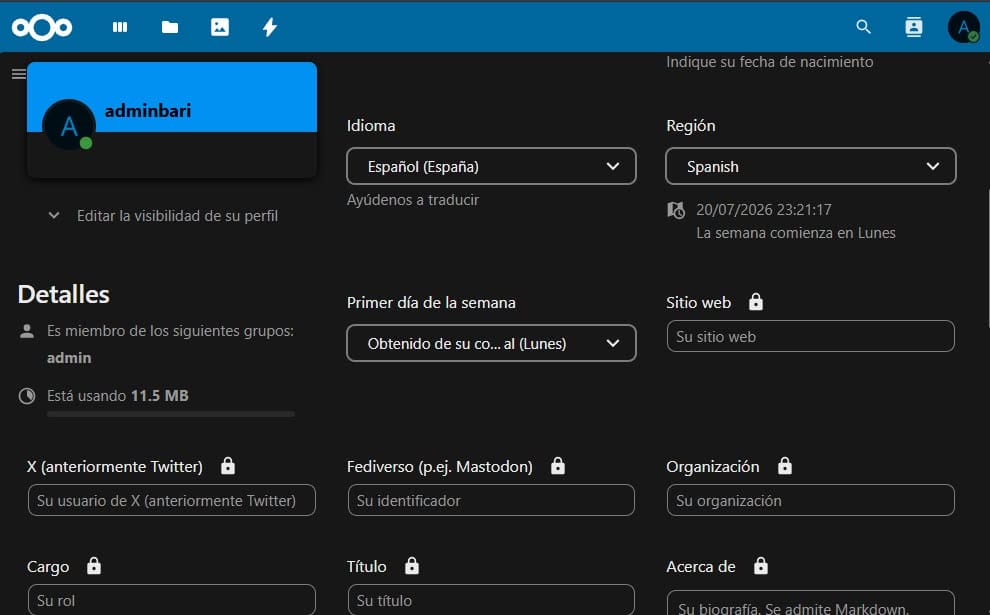Viewport: 990px width, 615px height.
Task: Click the group member person icon
Action: pos(27,331)
